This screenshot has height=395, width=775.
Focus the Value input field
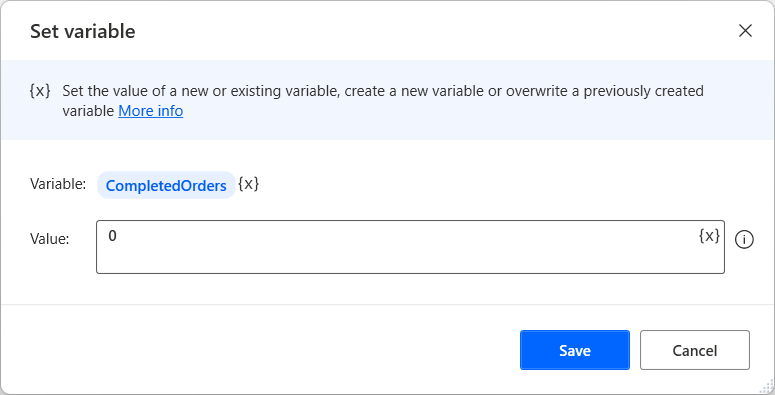(x=410, y=247)
